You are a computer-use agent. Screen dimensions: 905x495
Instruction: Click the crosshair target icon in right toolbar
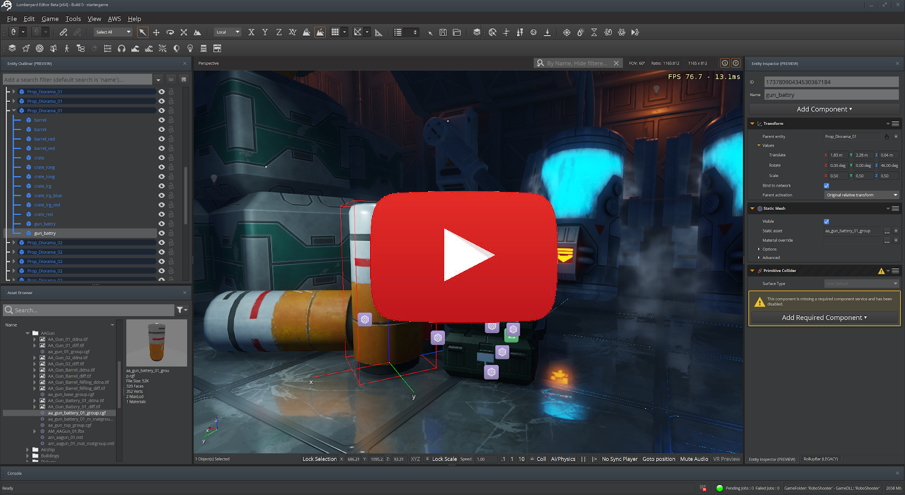point(566,32)
